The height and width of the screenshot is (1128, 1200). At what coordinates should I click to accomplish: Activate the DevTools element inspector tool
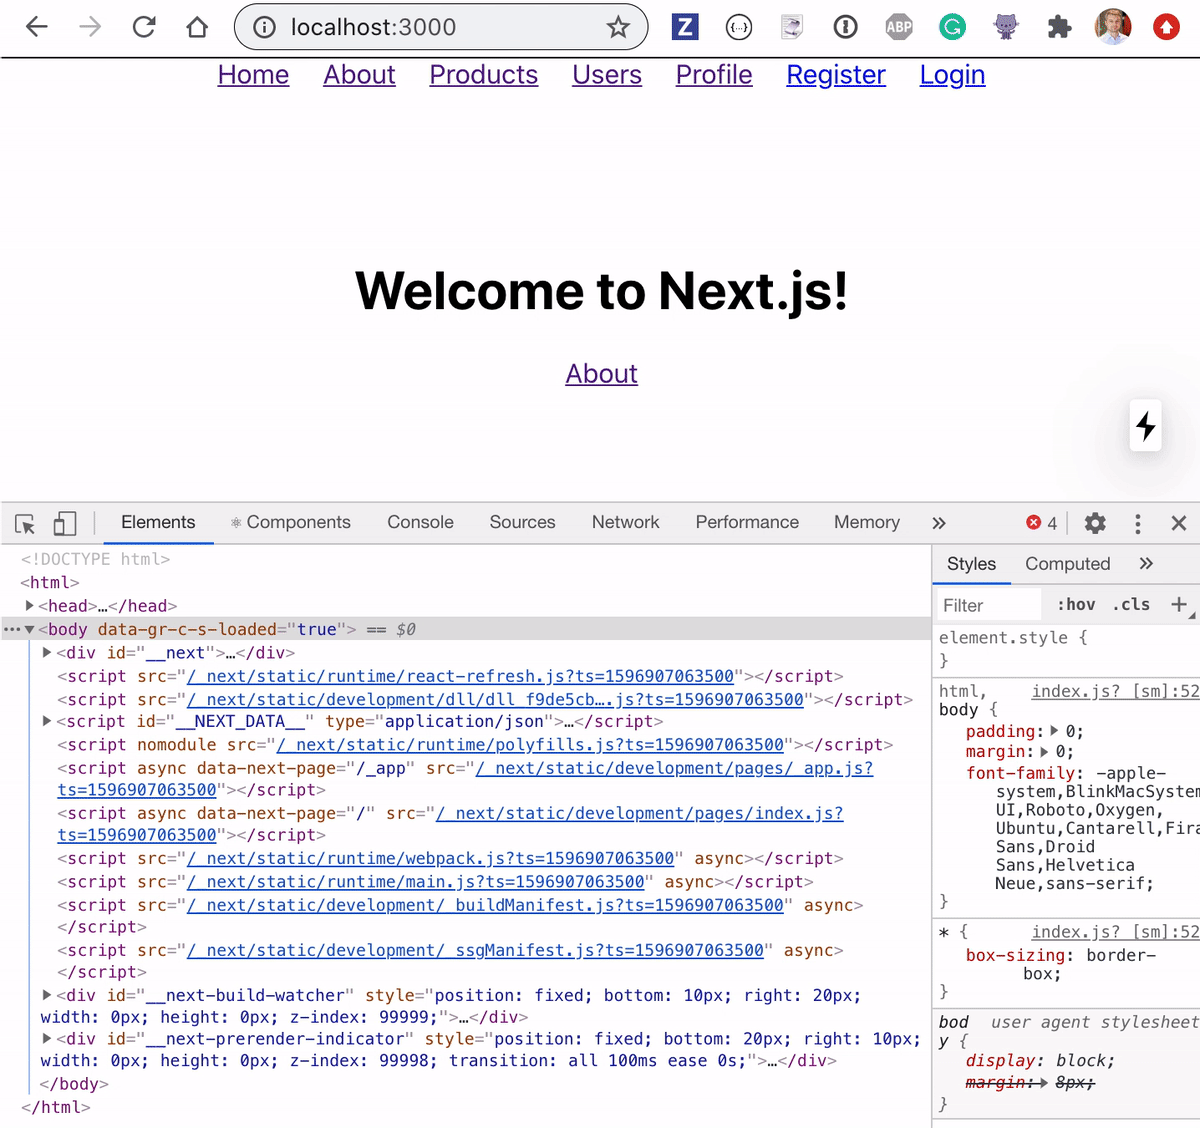click(25, 523)
